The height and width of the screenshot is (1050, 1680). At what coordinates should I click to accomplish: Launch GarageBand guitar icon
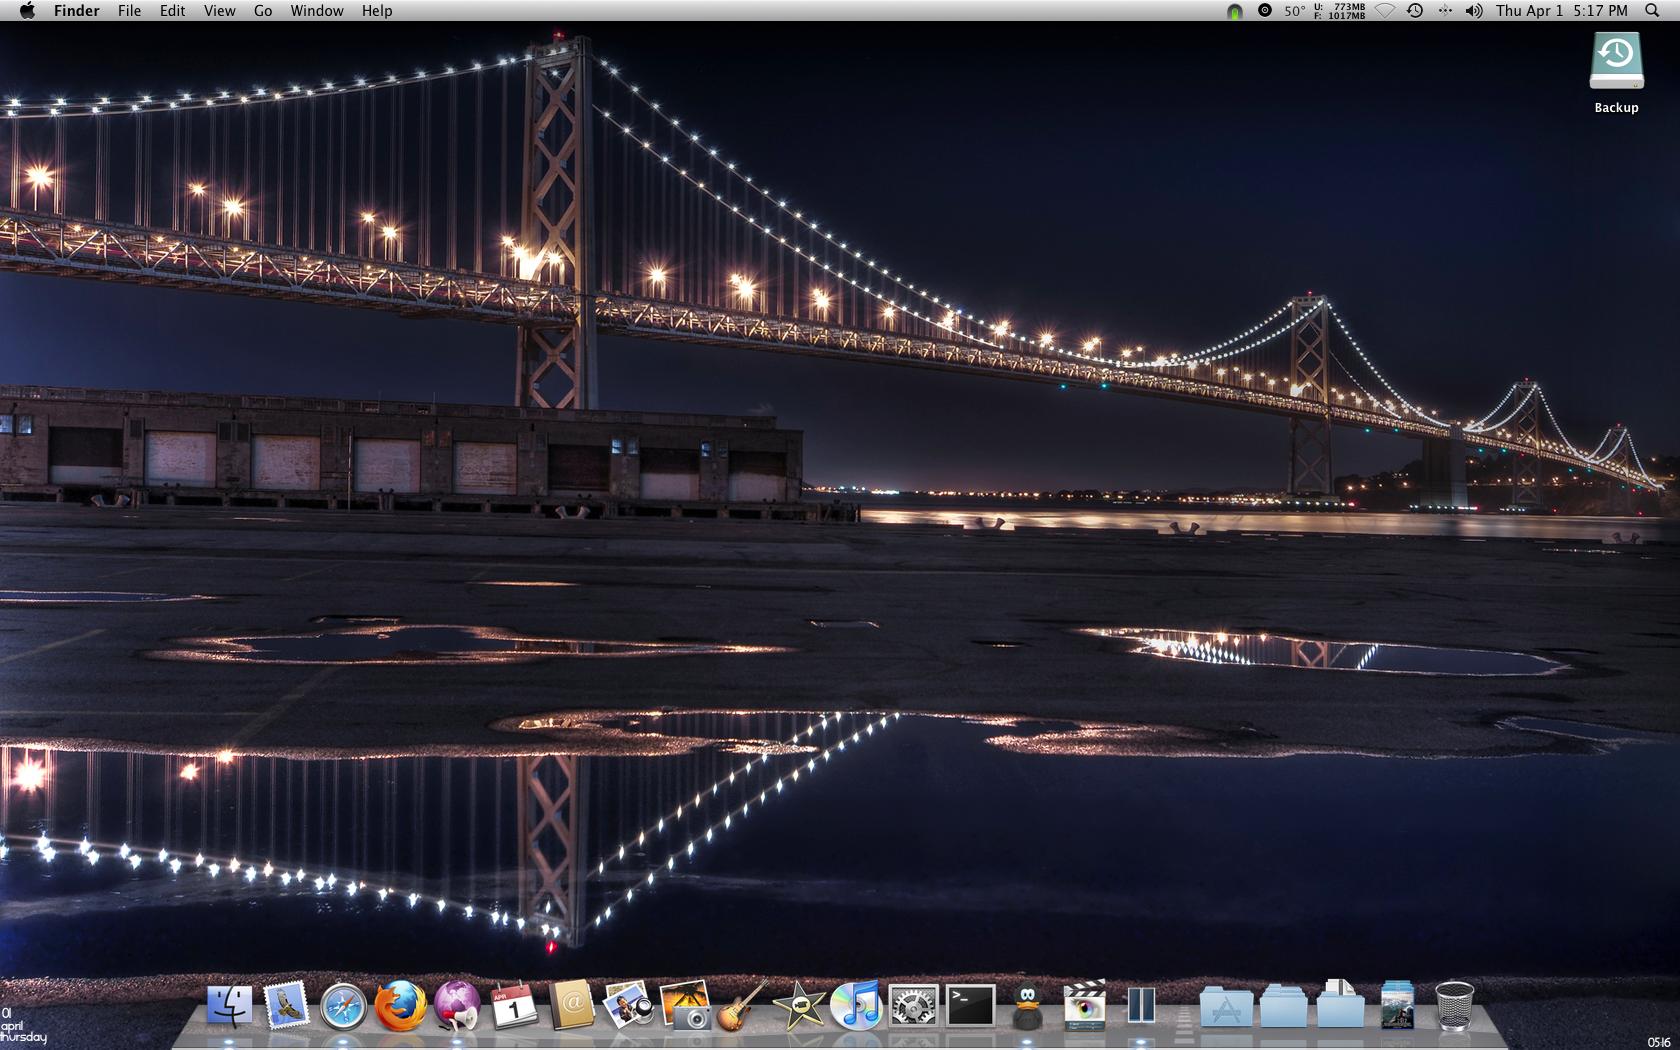coord(742,1005)
